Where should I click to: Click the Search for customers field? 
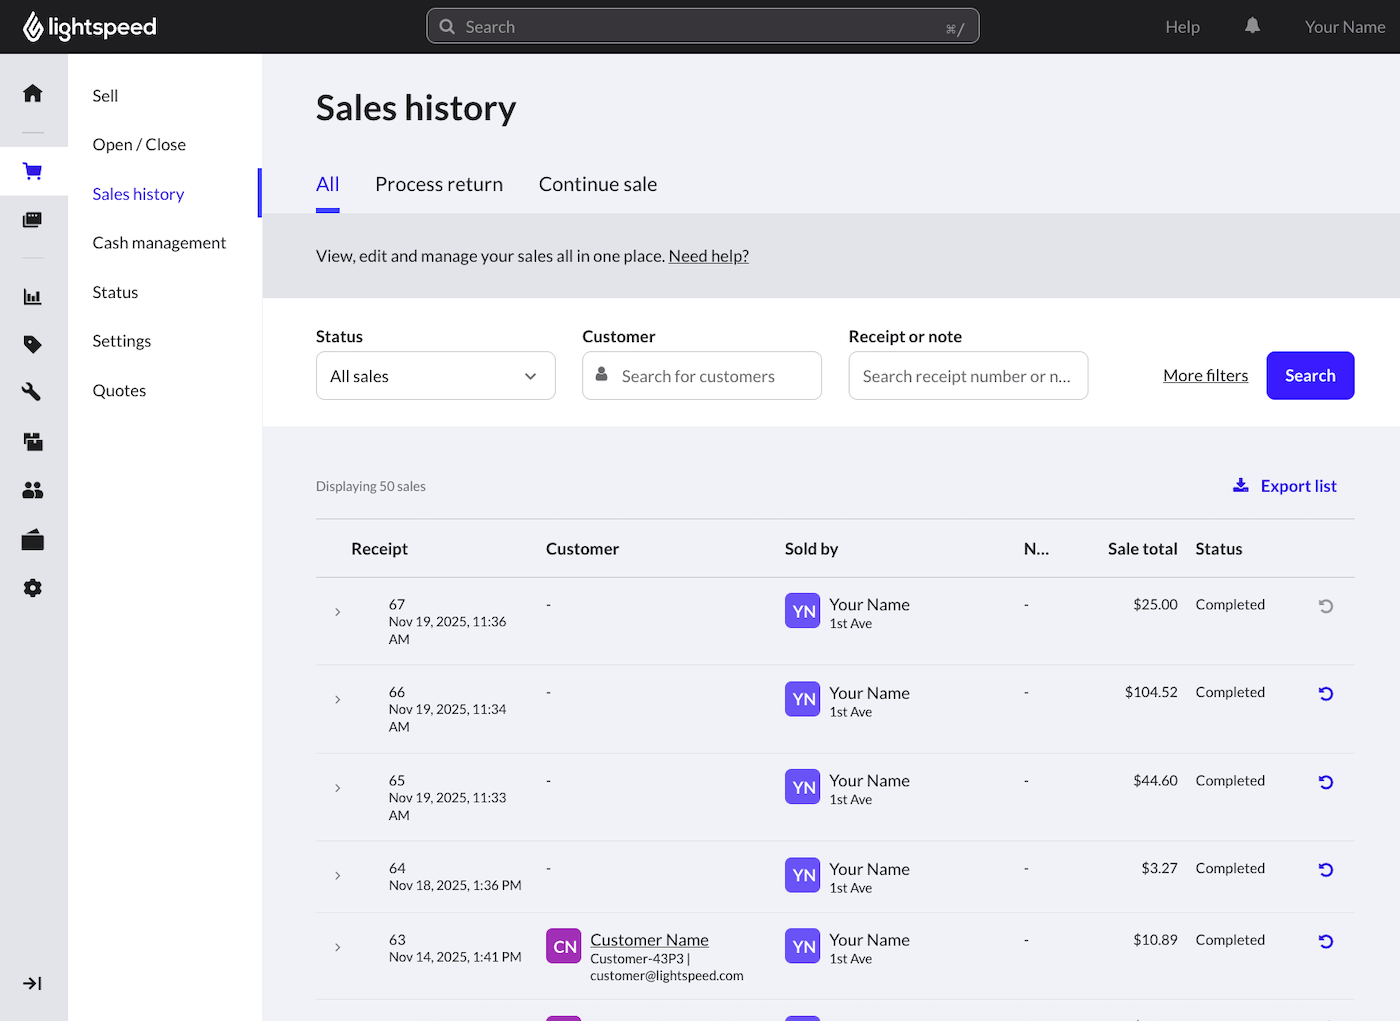tap(714, 376)
